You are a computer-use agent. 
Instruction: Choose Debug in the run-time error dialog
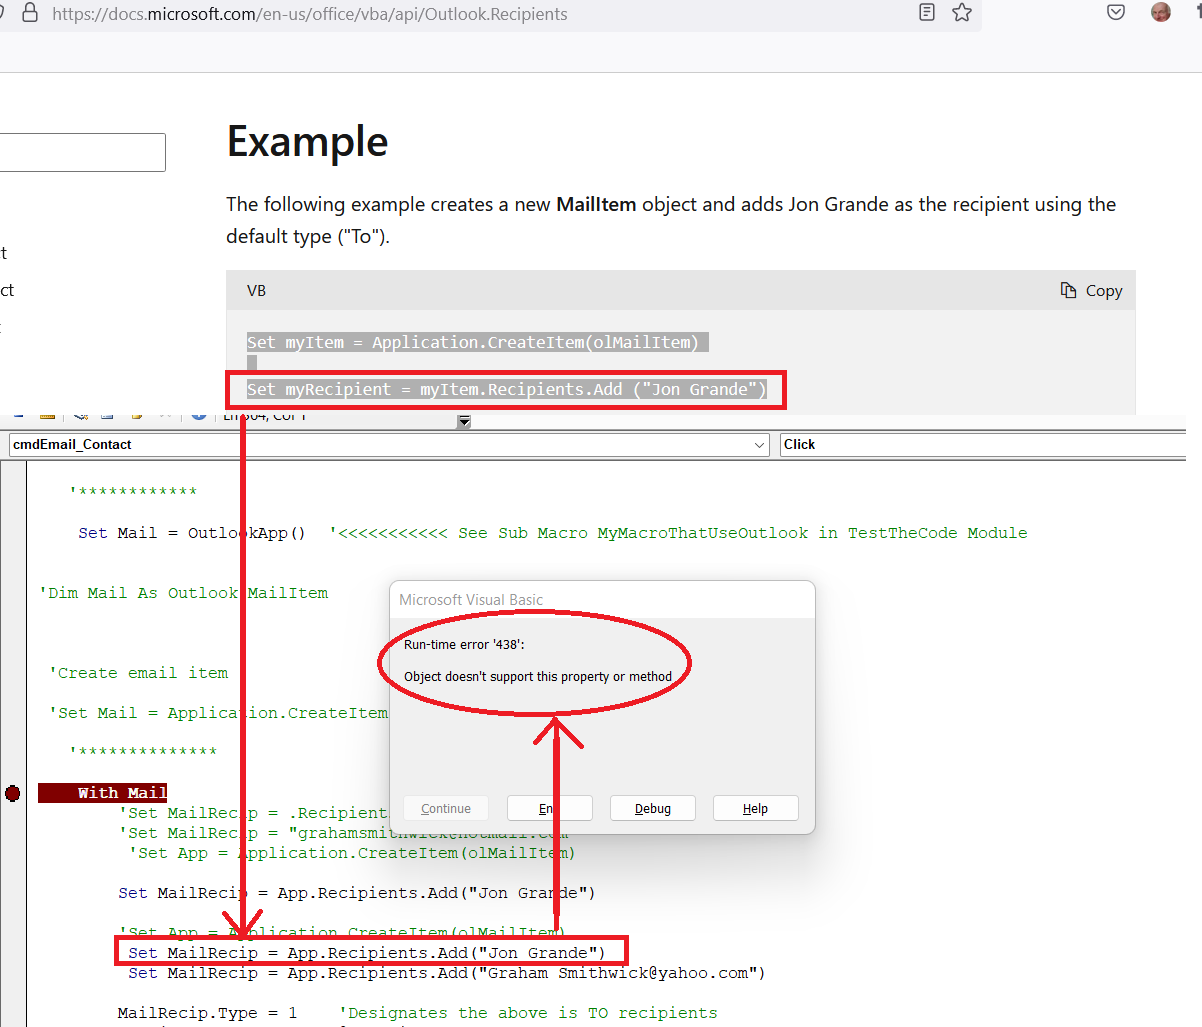653,809
